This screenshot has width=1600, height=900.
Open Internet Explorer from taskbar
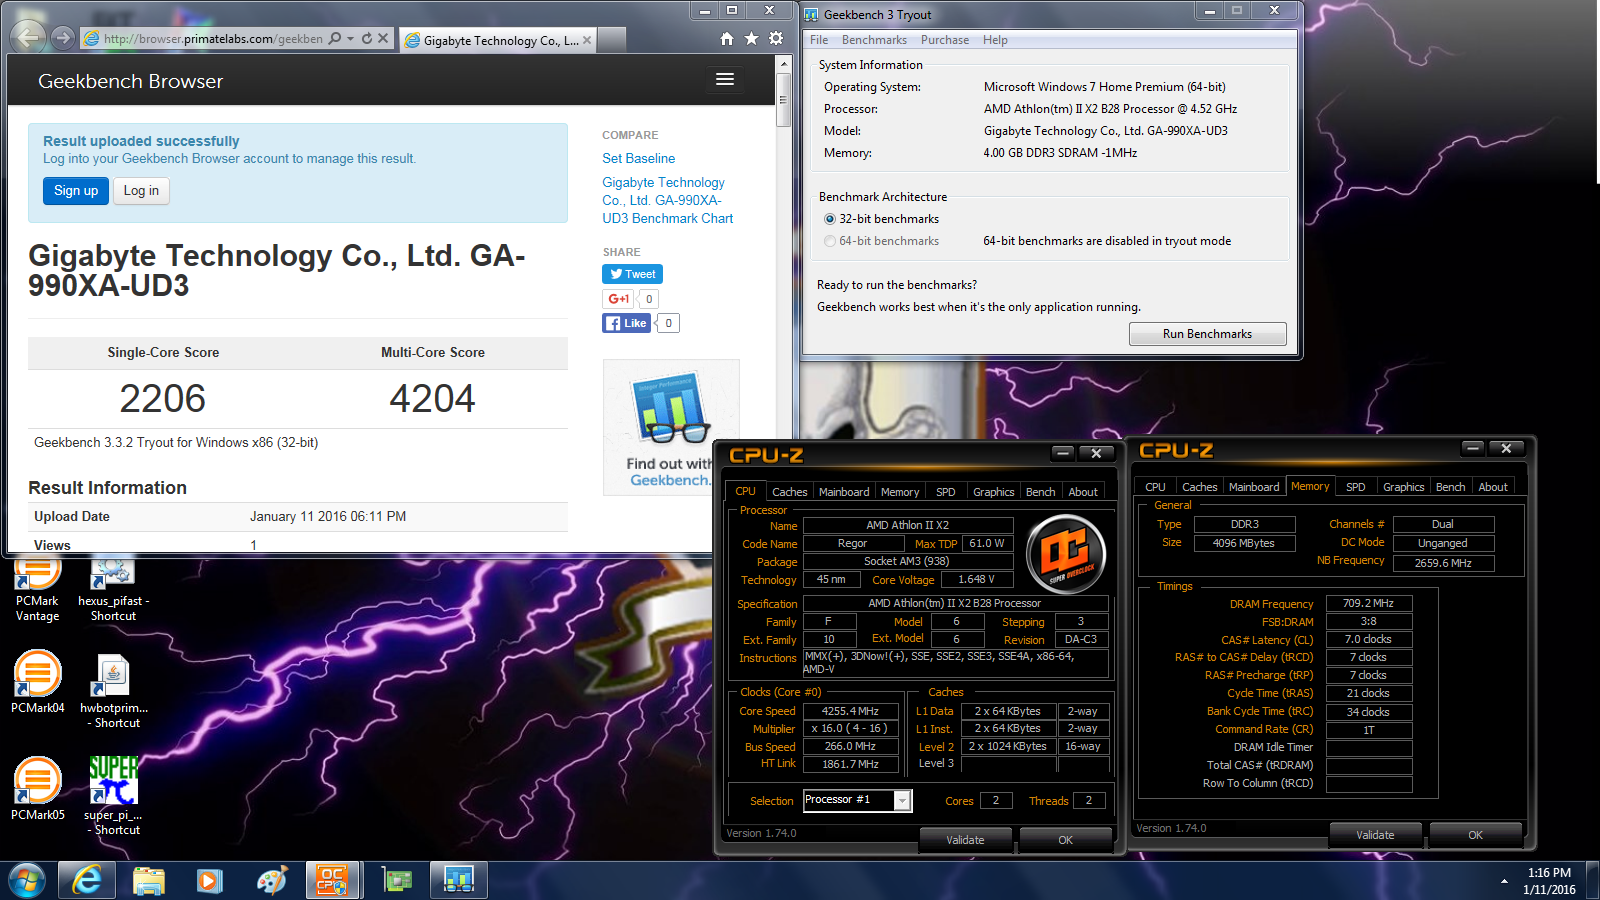87,881
